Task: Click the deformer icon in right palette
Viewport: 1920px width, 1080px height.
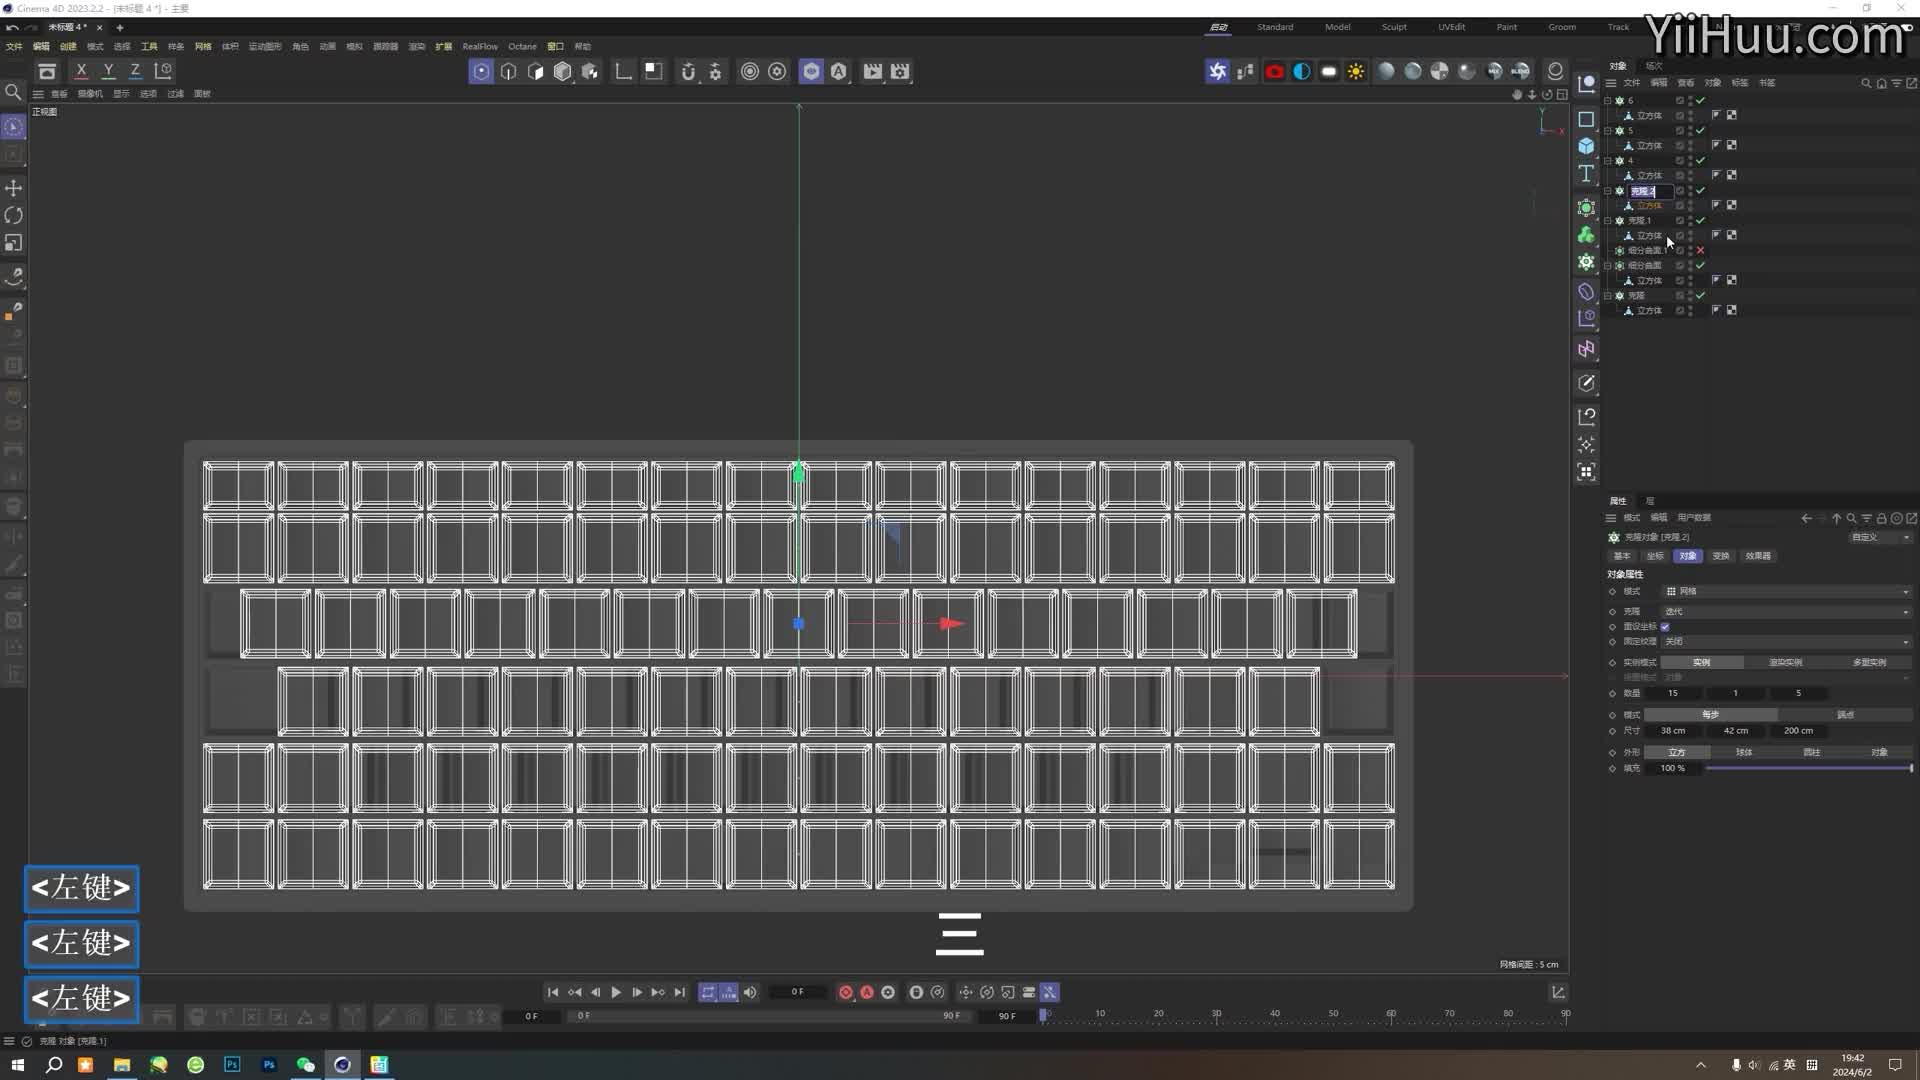Action: tap(1586, 292)
